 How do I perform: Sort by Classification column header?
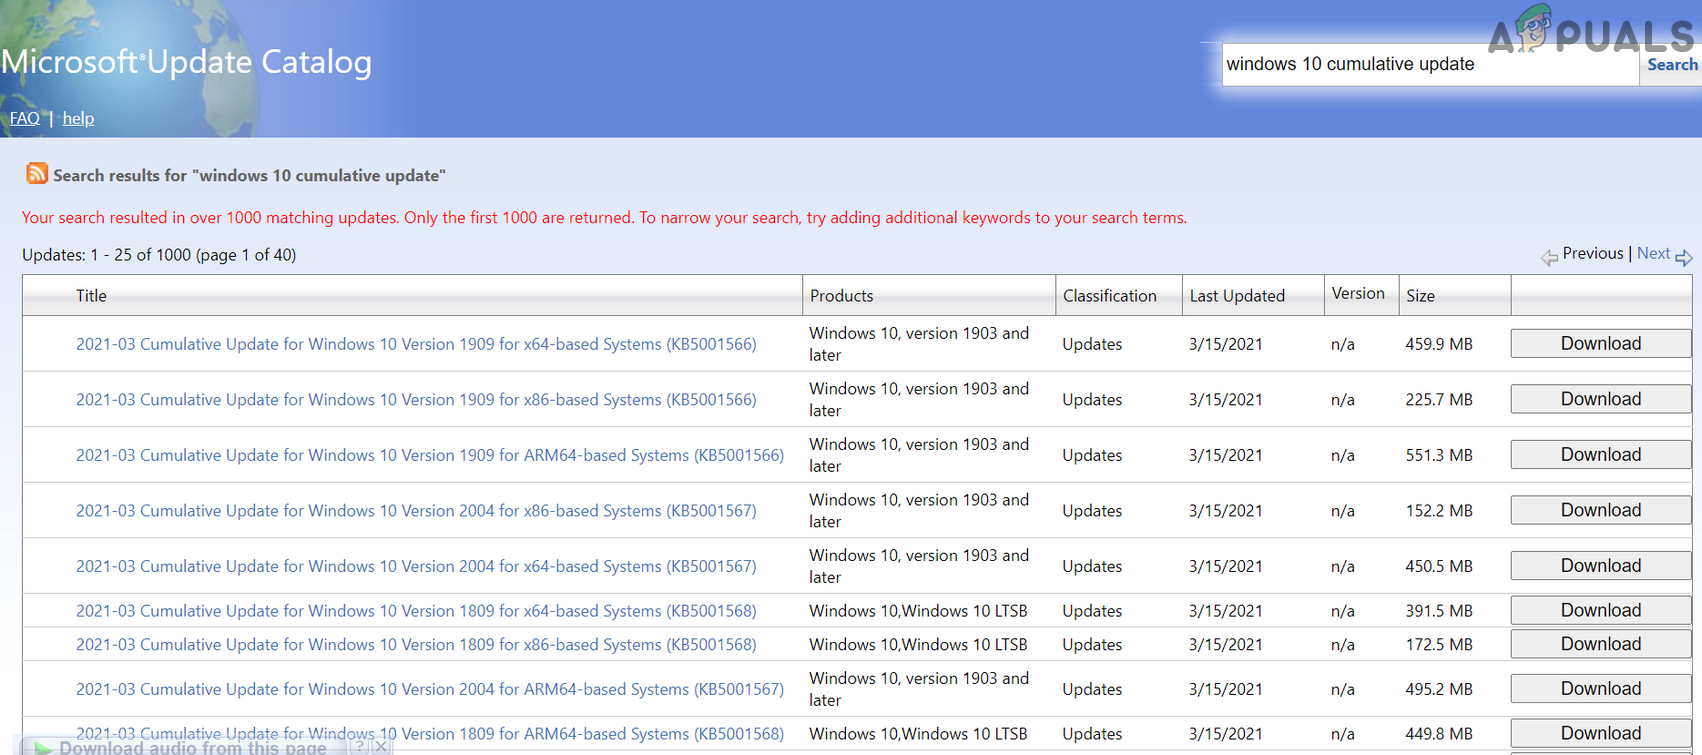[1109, 296]
